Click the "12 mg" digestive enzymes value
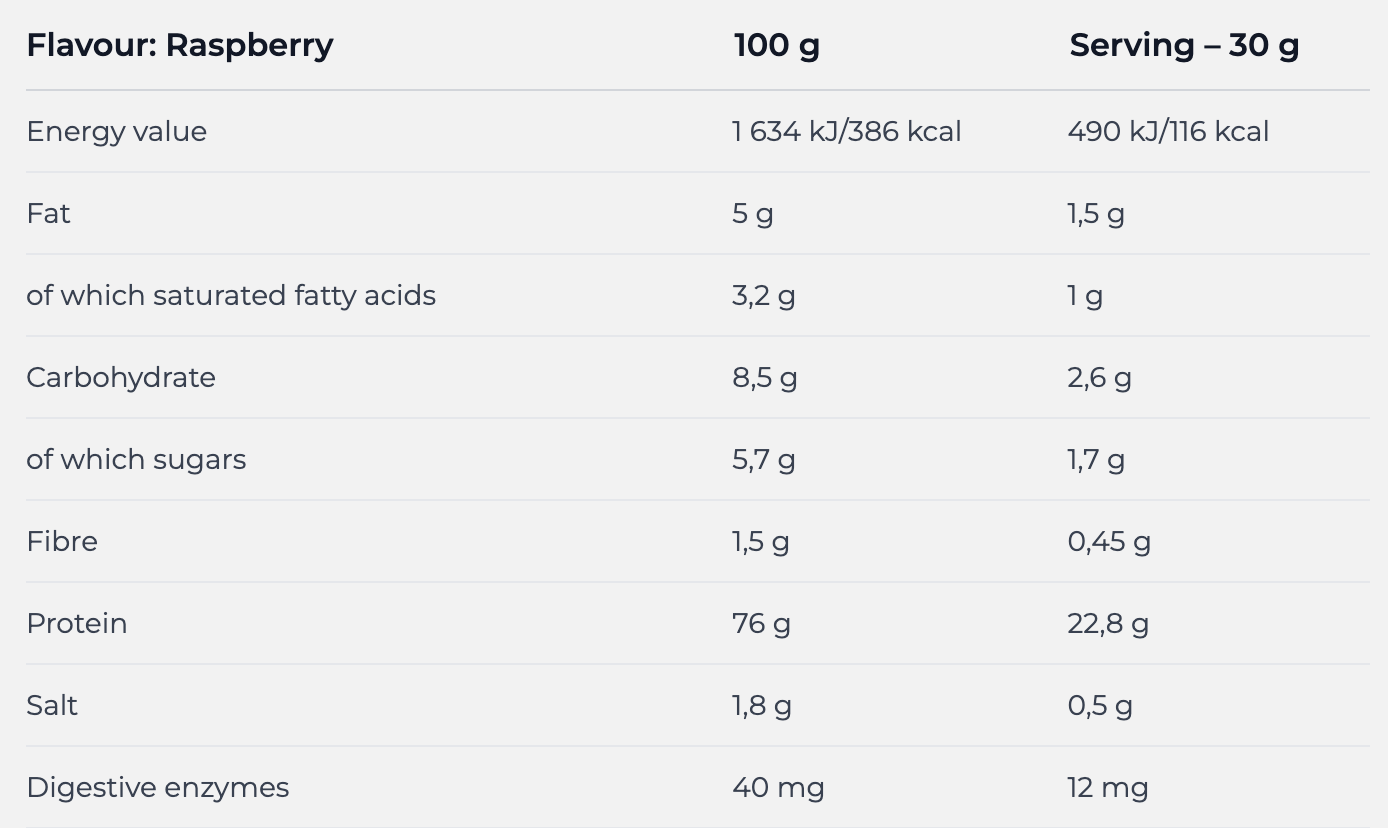1388x828 pixels. (1108, 787)
